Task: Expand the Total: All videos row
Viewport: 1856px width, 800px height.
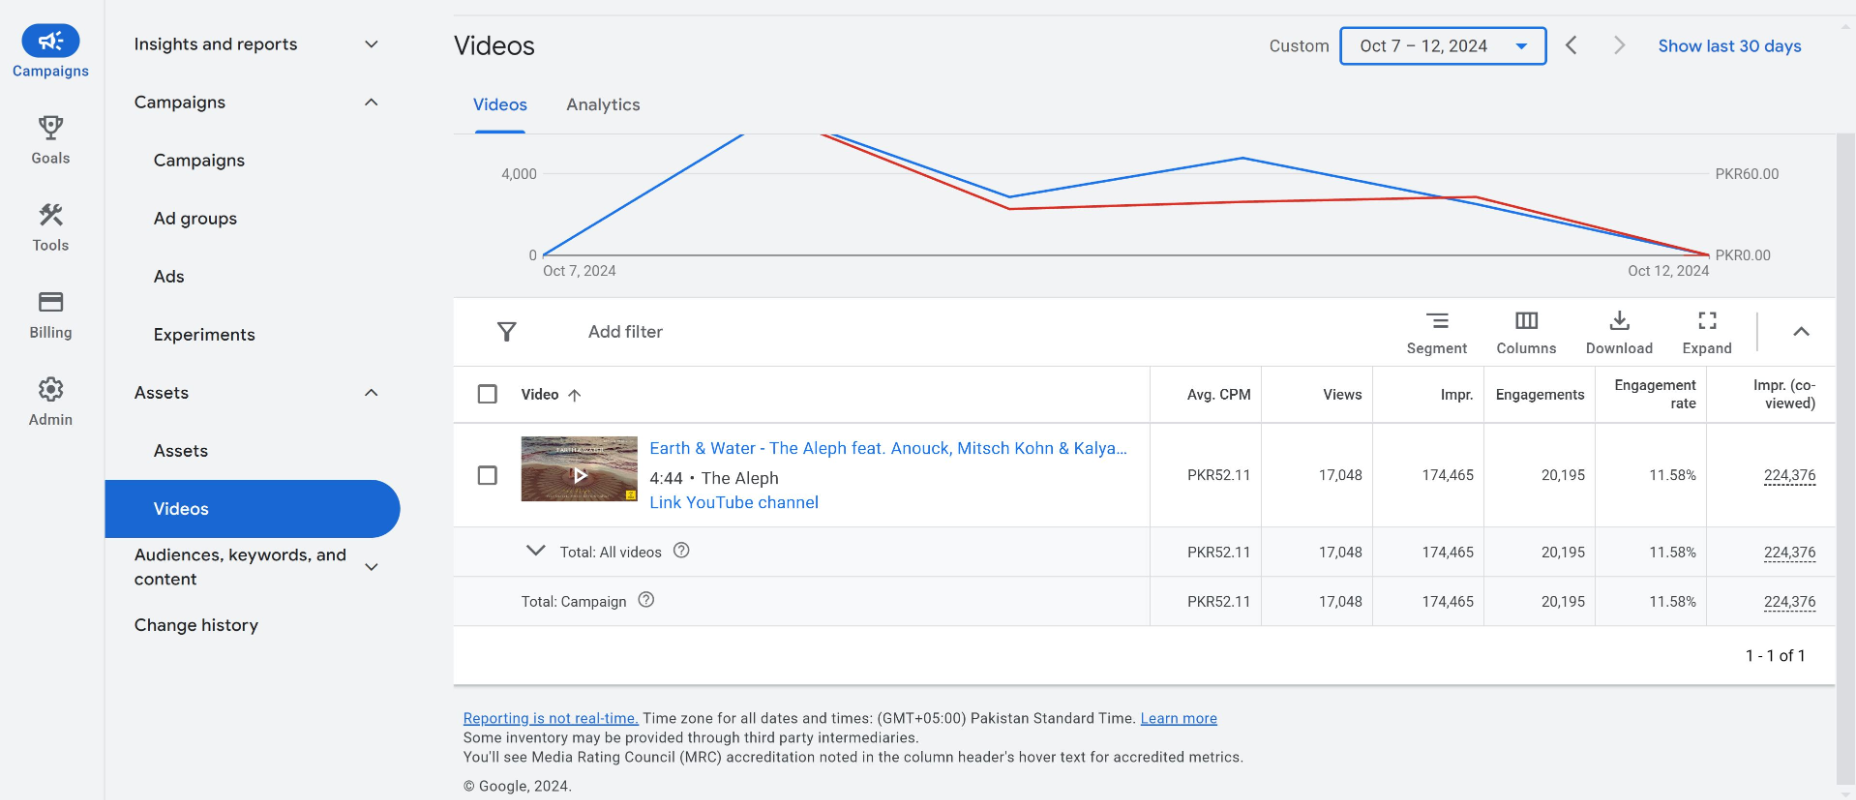Action: pyautogui.click(x=536, y=551)
